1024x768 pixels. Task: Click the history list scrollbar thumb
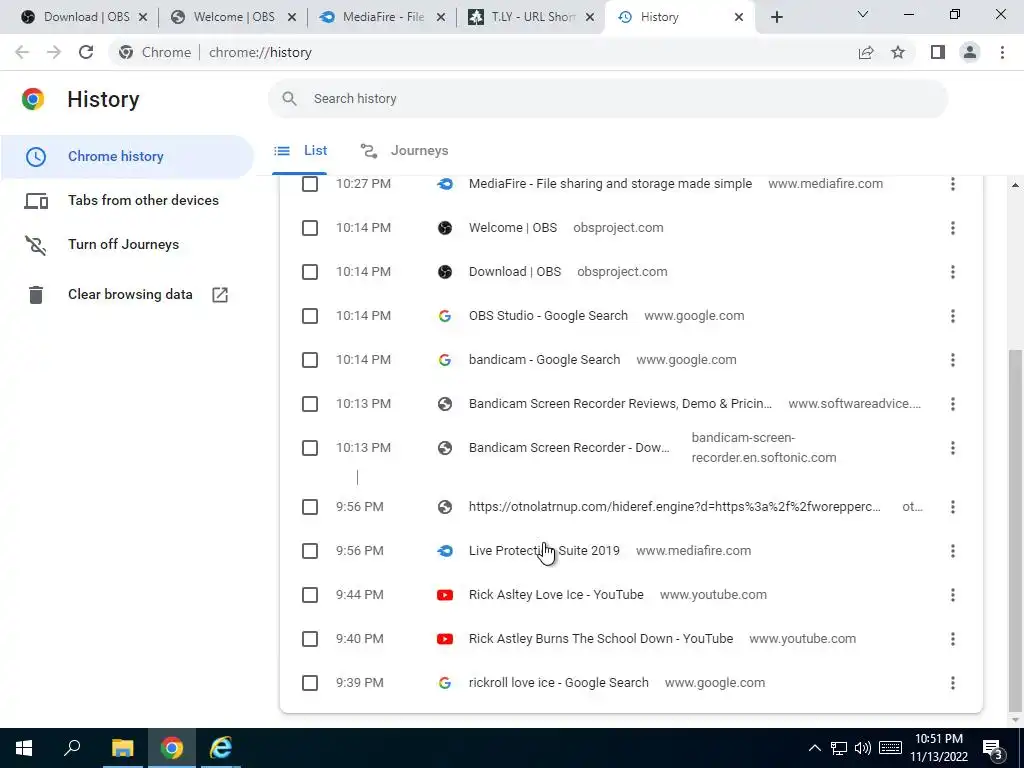click(x=1015, y=530)
